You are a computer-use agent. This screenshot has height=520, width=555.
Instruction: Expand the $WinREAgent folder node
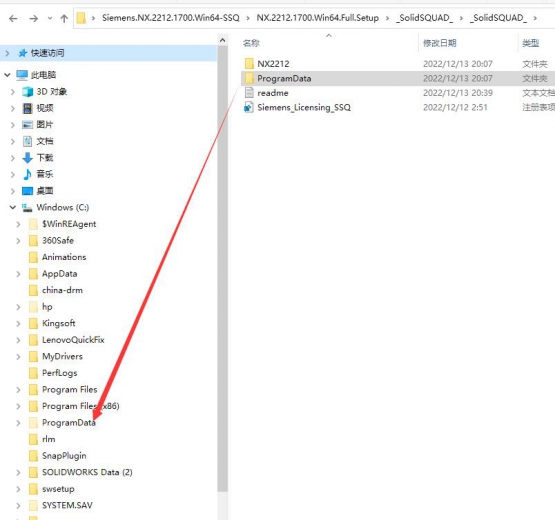pyautogui.click(x=18, y=224)
